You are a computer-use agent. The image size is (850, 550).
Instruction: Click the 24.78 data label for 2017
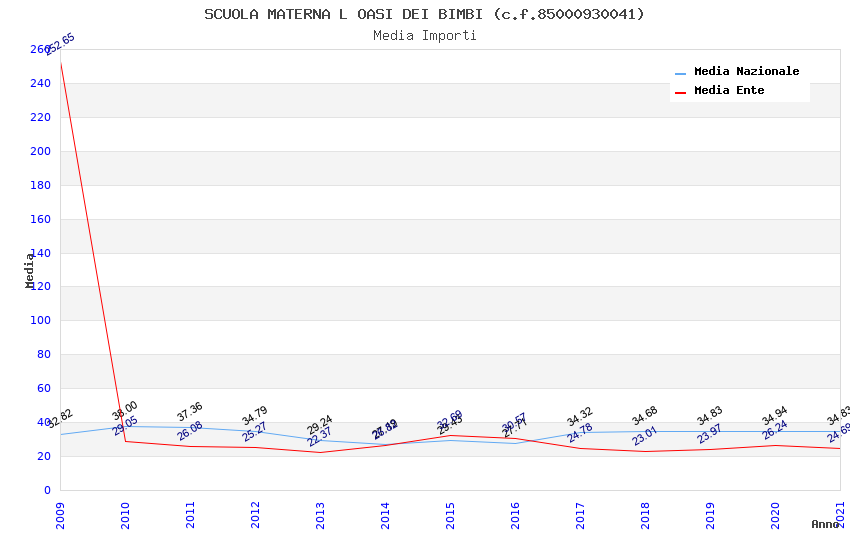(580, 432)
